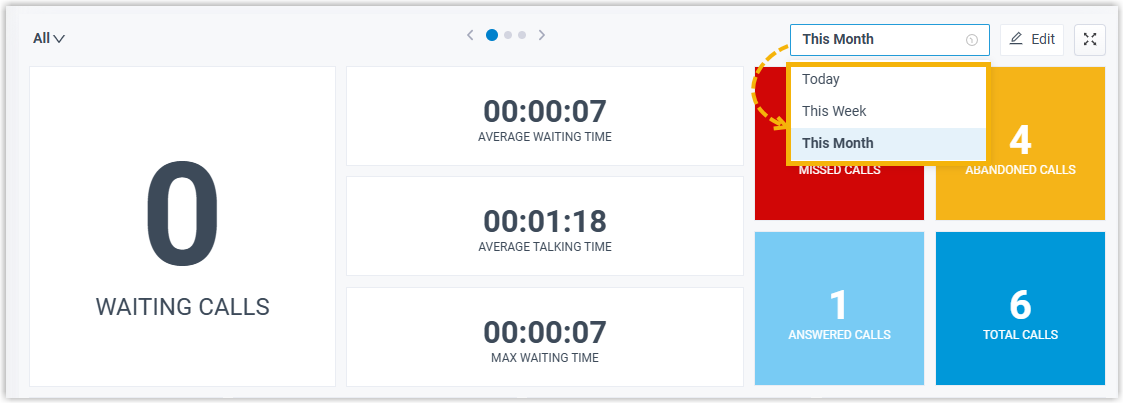Click the blue Total Calls tile

[x=1020, y=309]
